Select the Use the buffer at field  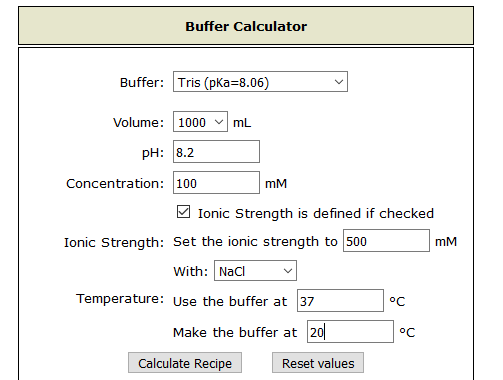click(340, 301)
